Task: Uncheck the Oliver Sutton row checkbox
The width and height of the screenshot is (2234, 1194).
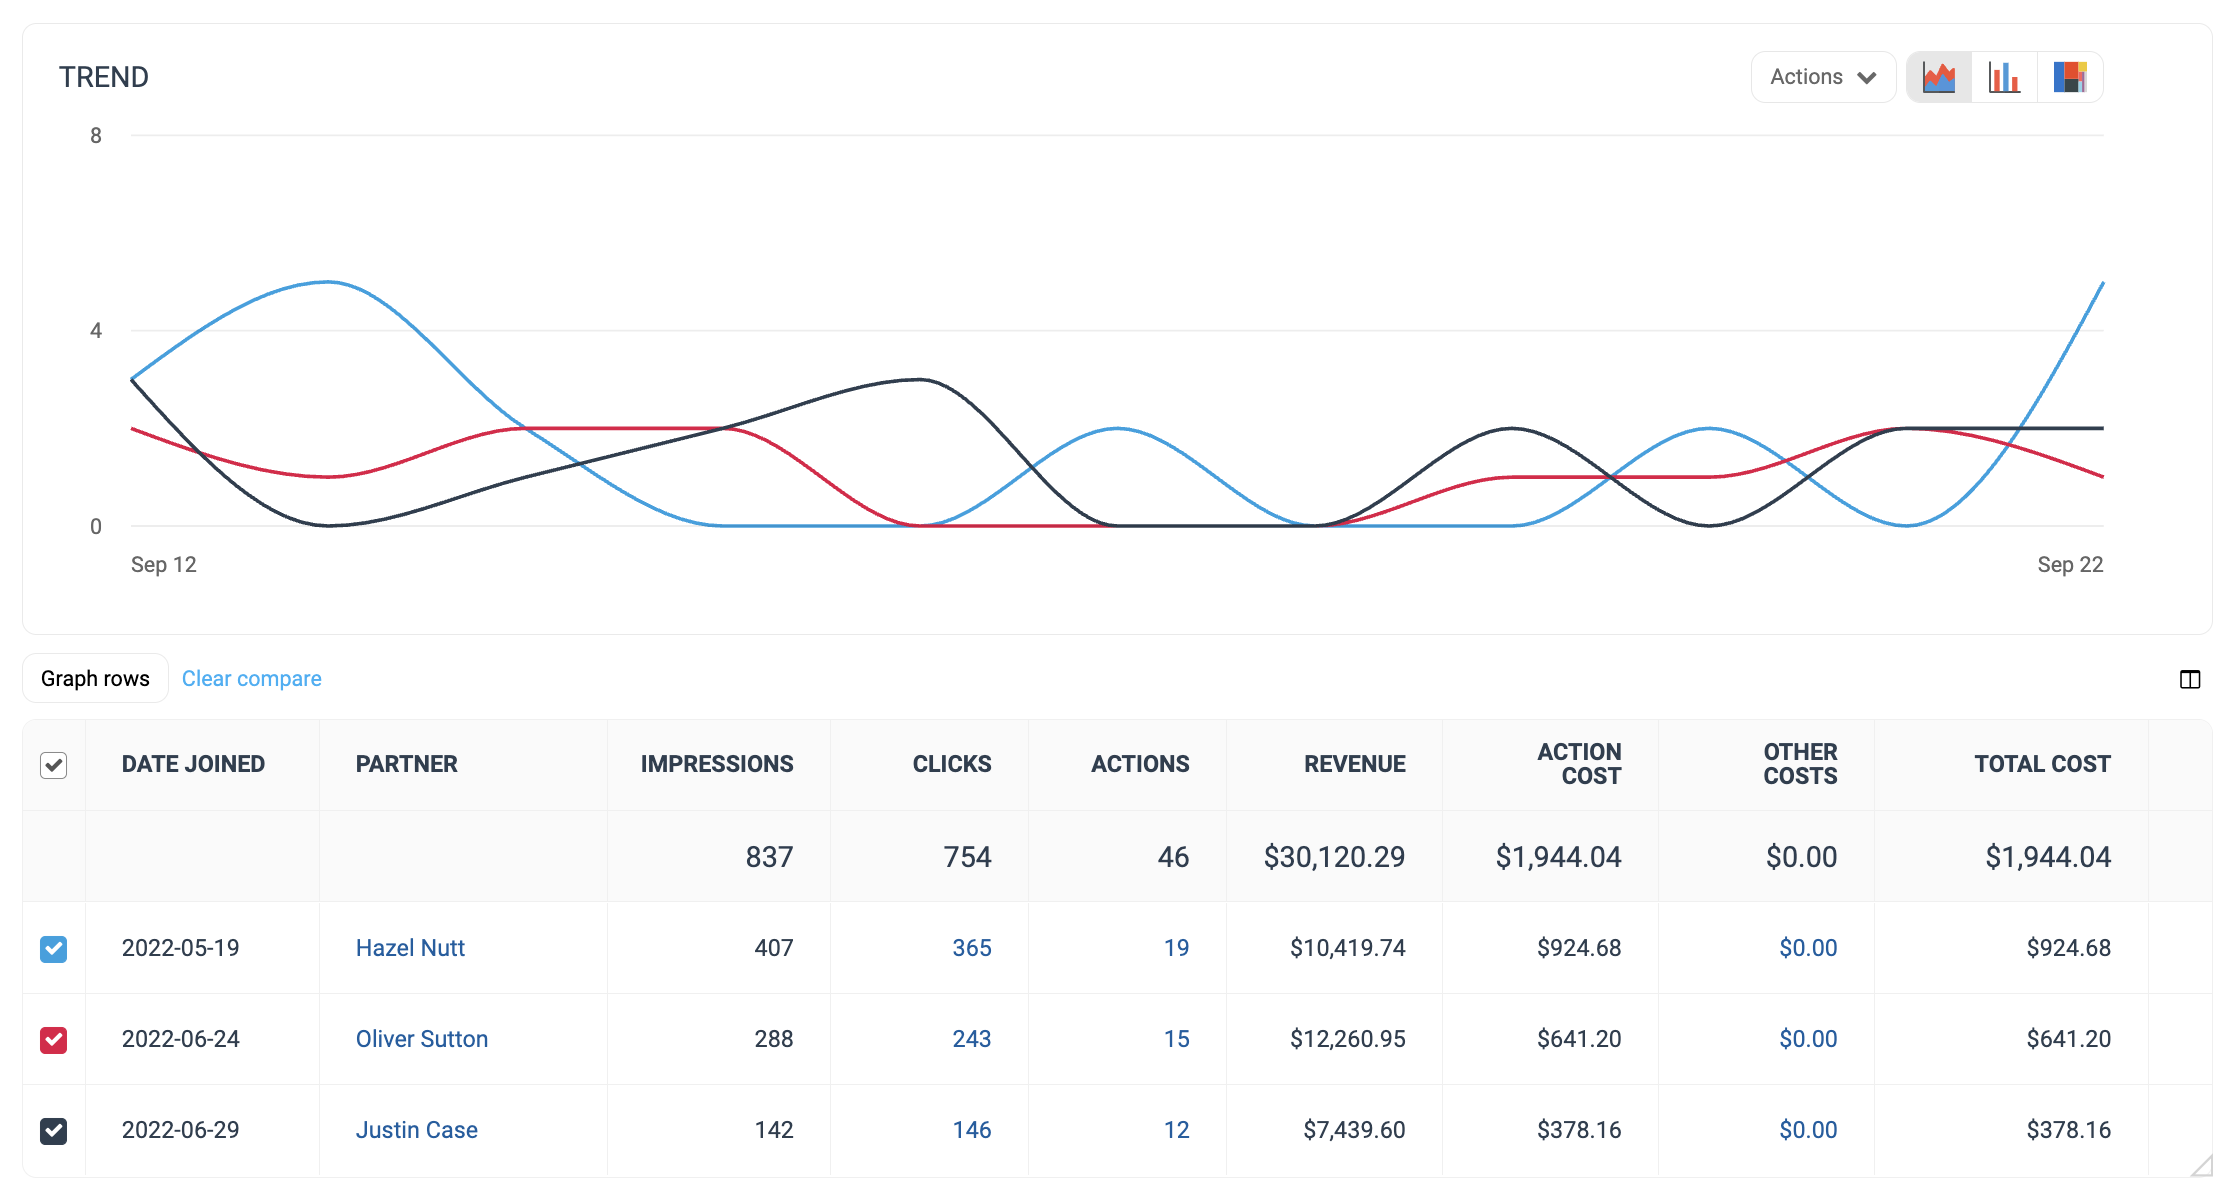Action: click(54, 1040)
